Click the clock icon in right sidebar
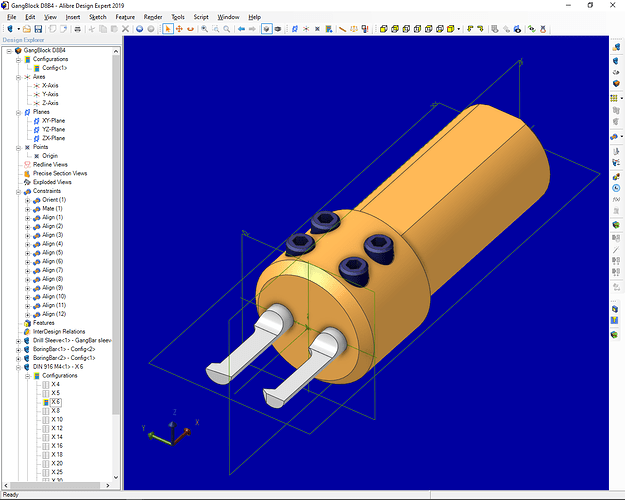The height and width of the screenshot is (500, 625). tap(616, 188)
